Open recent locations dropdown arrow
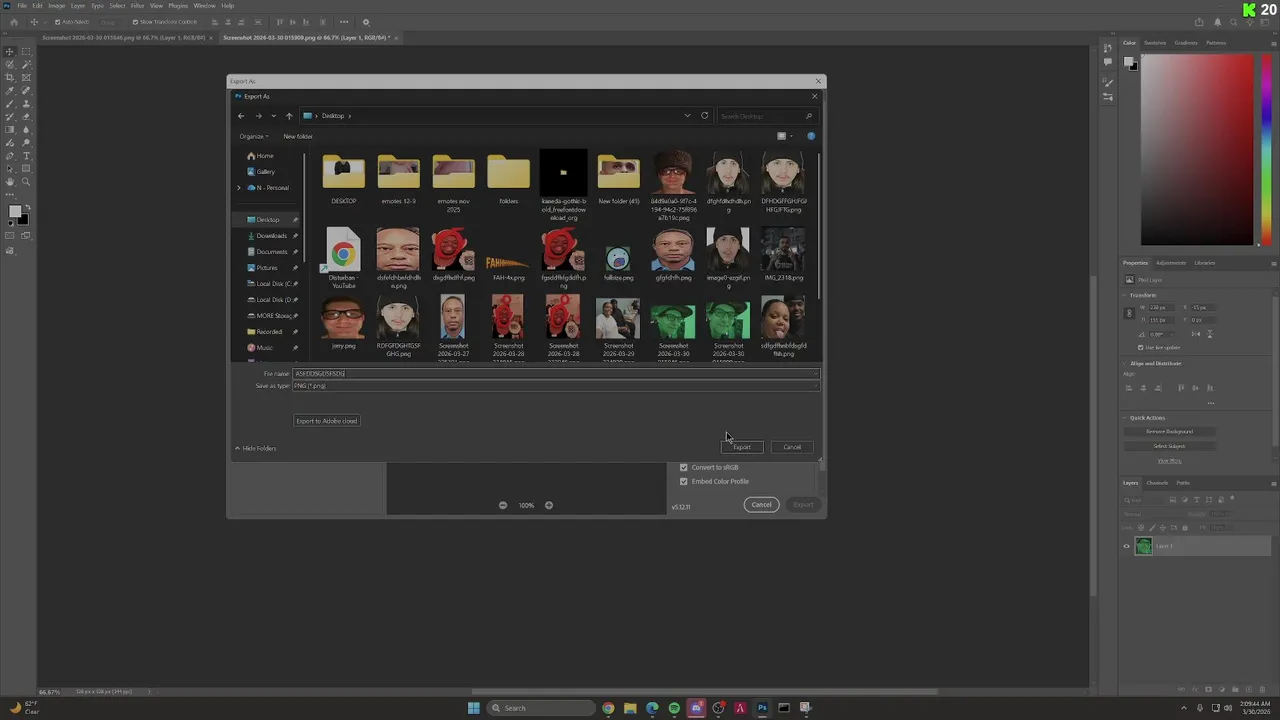Viewport: 1280px width, 720px height. coord(273,116)
